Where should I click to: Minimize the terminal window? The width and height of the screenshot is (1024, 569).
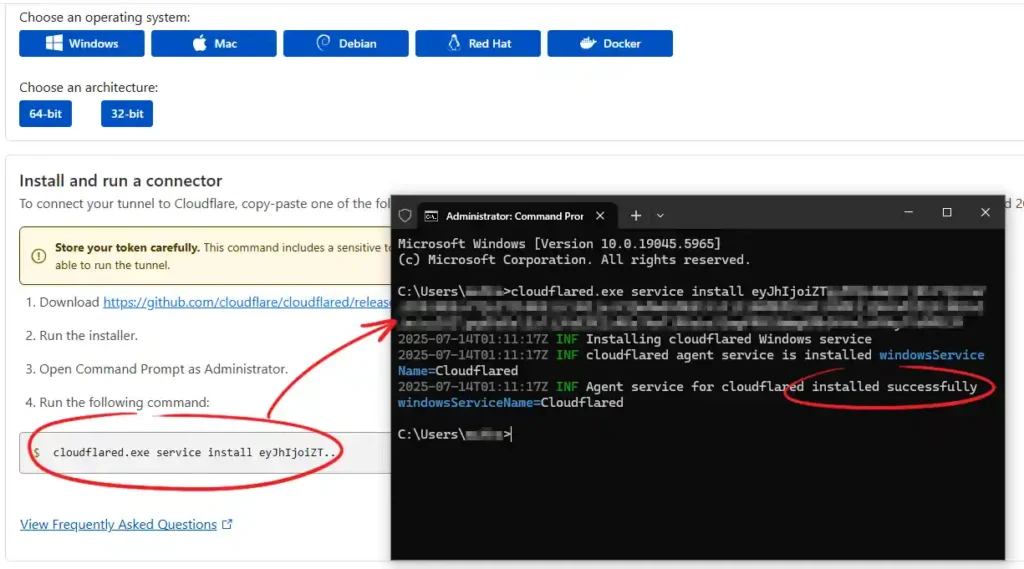click(x=908, y=212)
